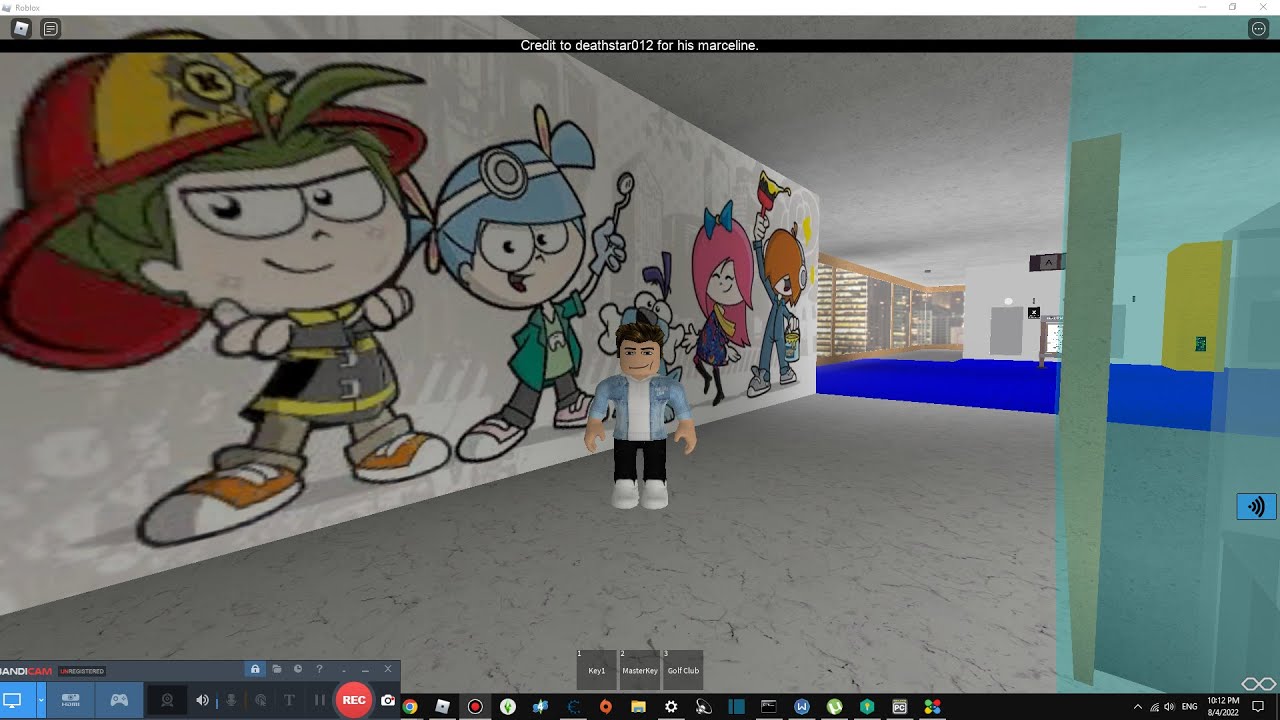Select Bandicam game recording mode
The image size is (1280, 720).
pyautogui.click(x=119, y=700)
